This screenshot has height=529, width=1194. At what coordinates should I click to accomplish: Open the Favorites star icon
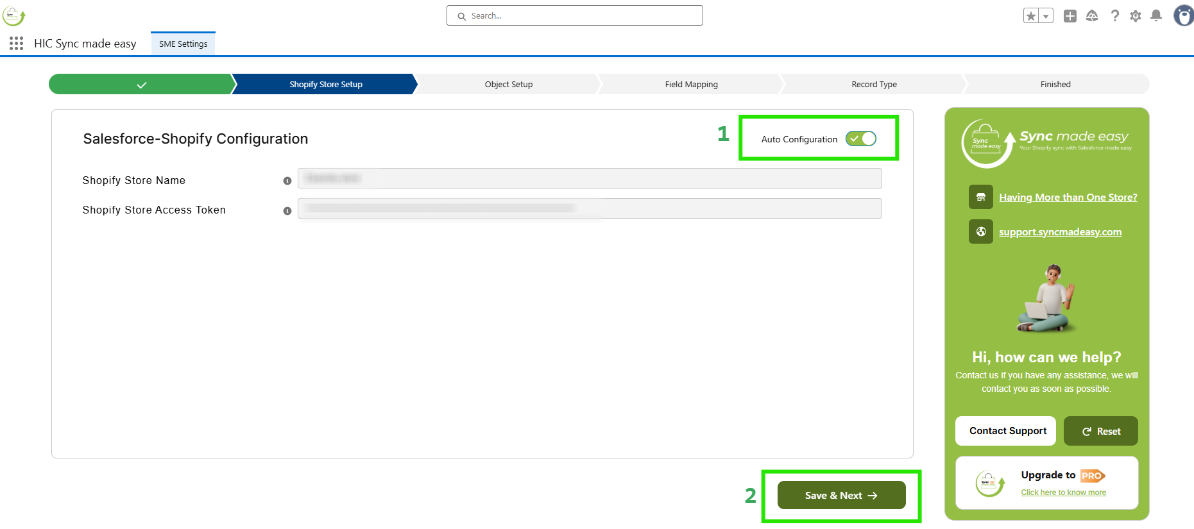point(1030,16)
